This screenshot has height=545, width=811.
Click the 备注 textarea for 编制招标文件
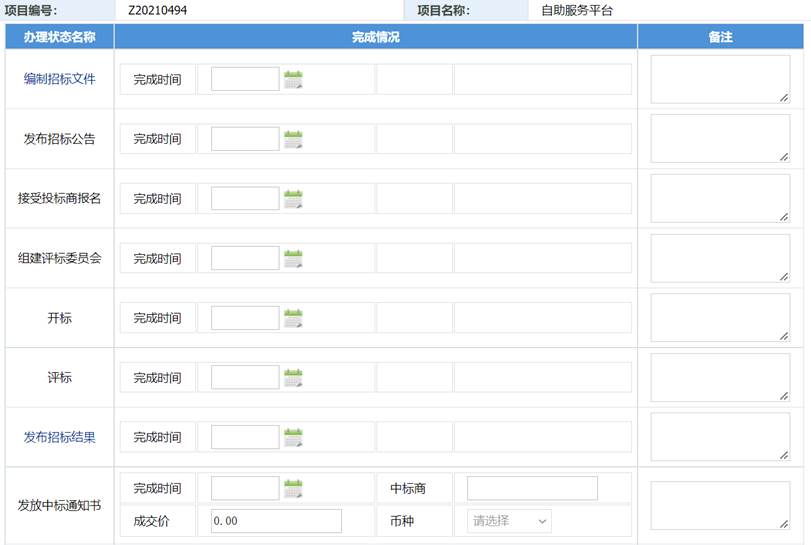[720, 79]
